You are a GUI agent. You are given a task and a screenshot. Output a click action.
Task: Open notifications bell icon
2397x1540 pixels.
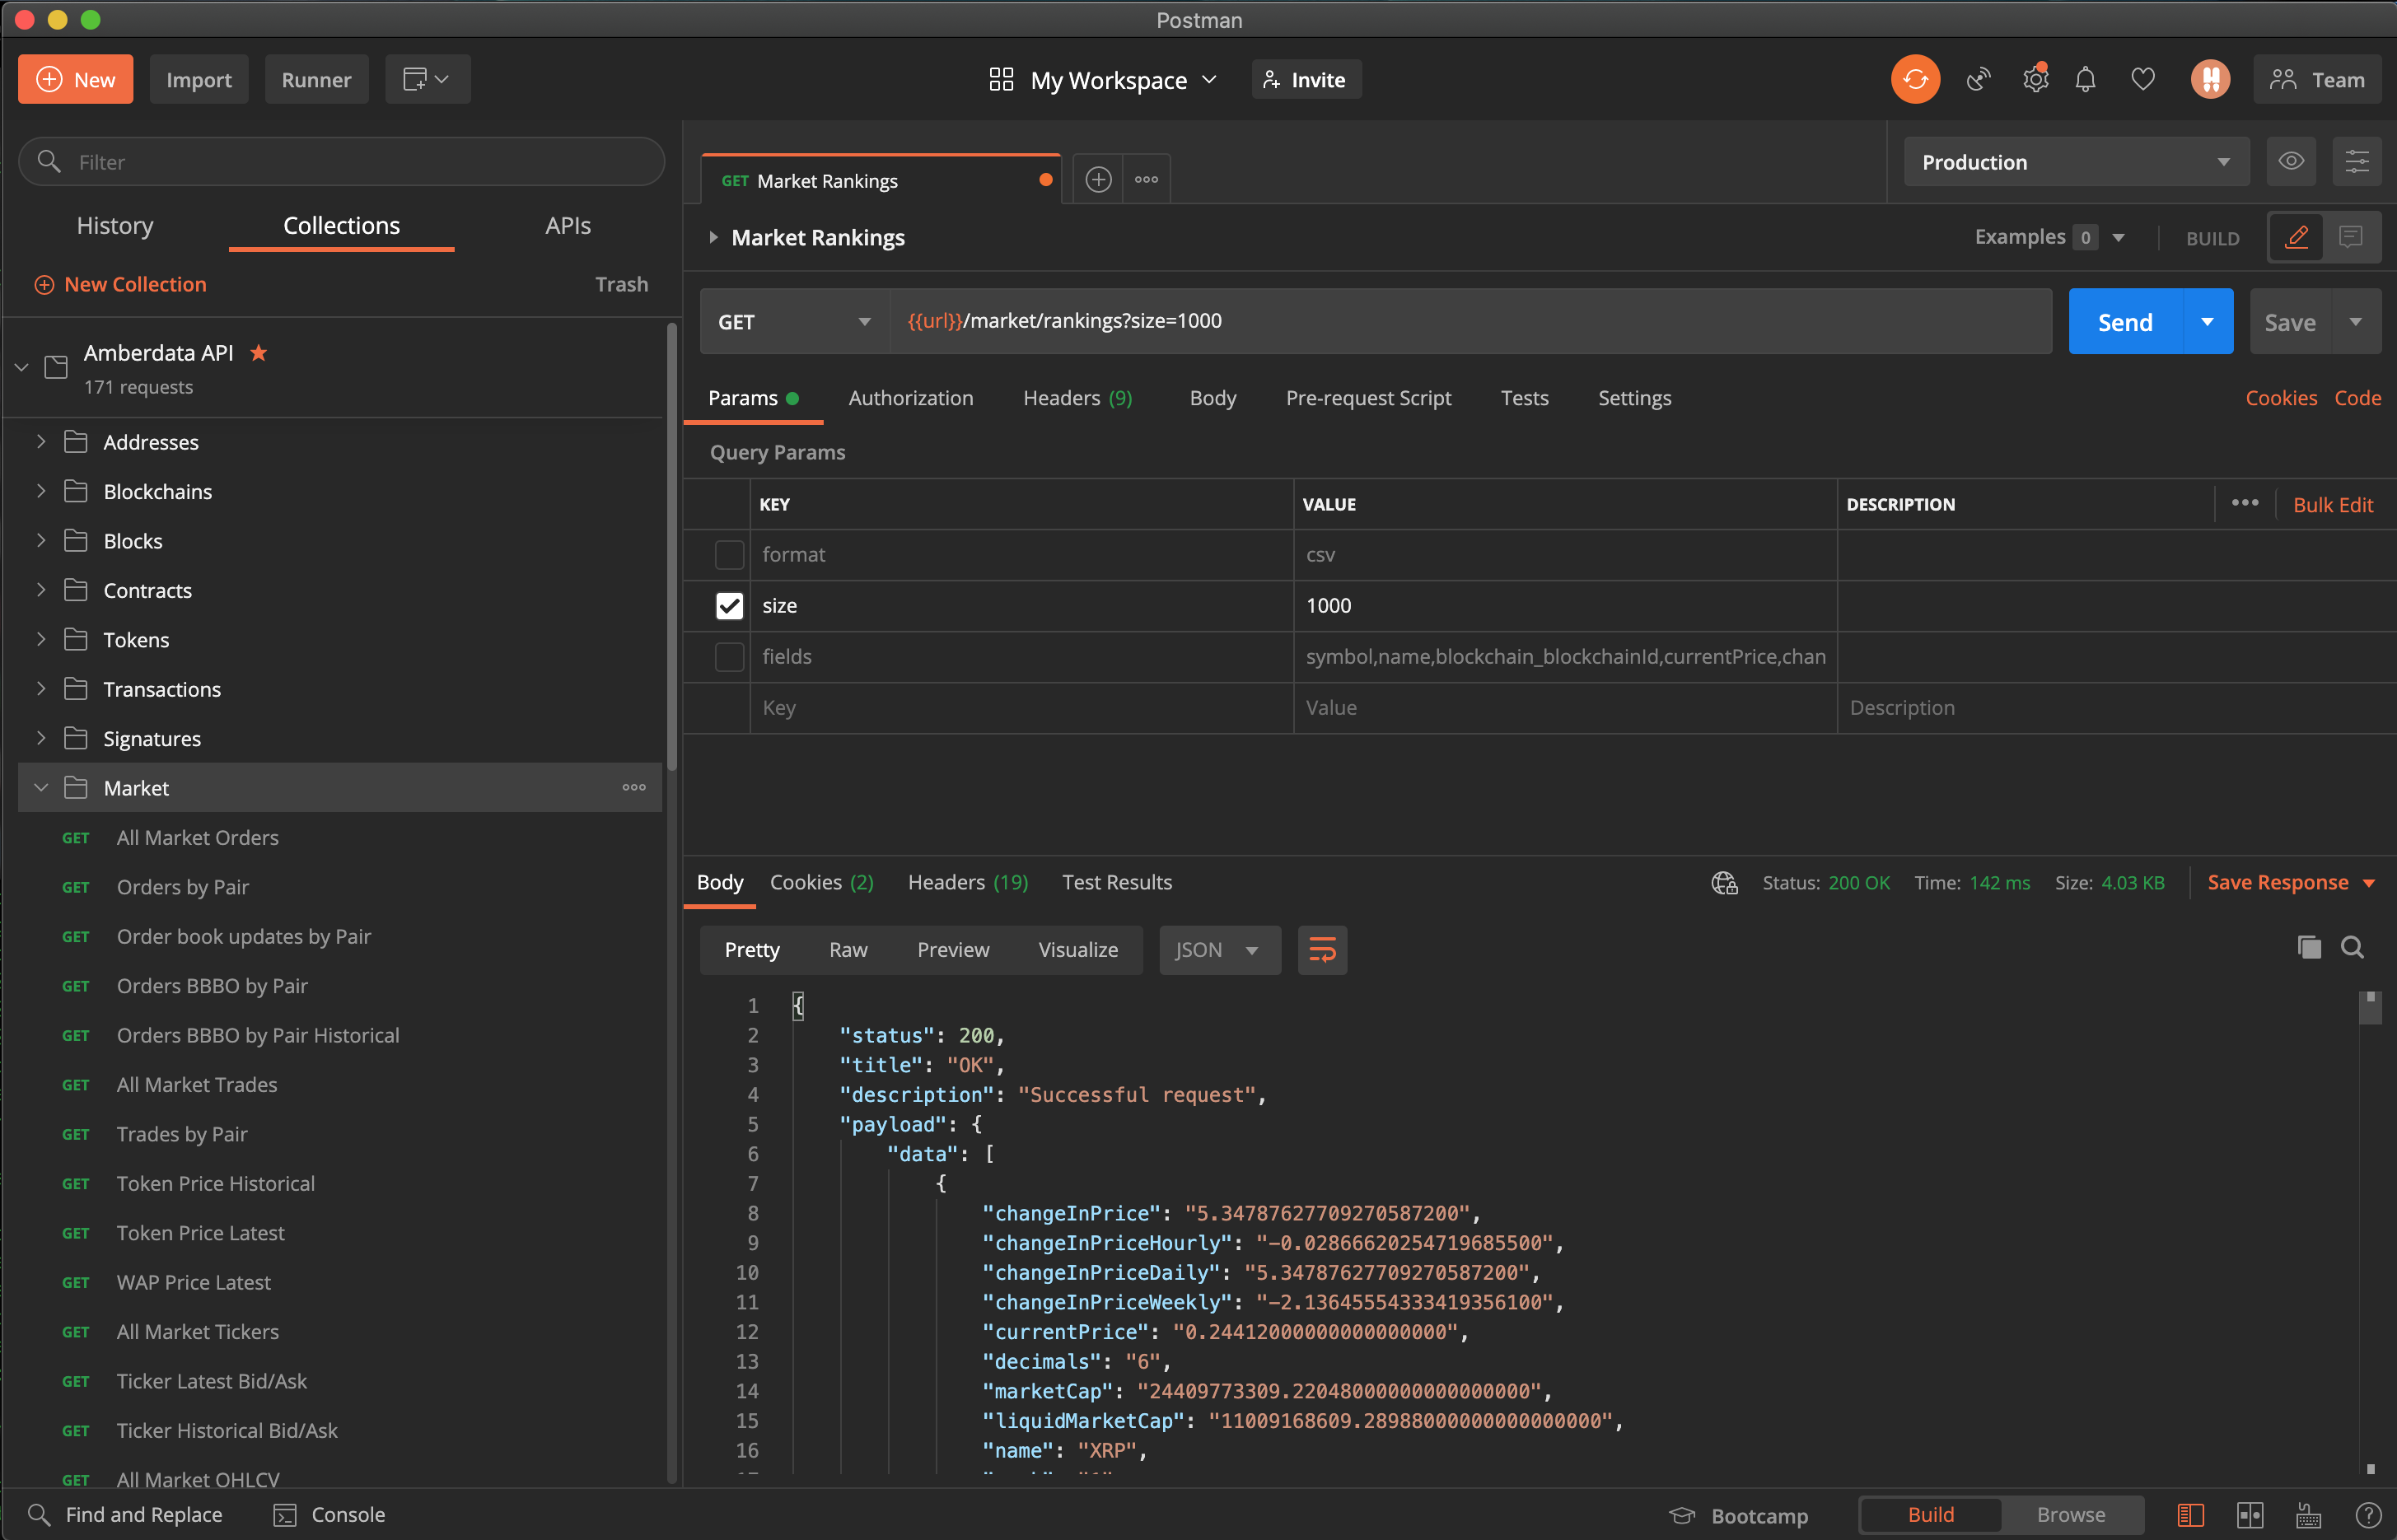[2085, 79]
